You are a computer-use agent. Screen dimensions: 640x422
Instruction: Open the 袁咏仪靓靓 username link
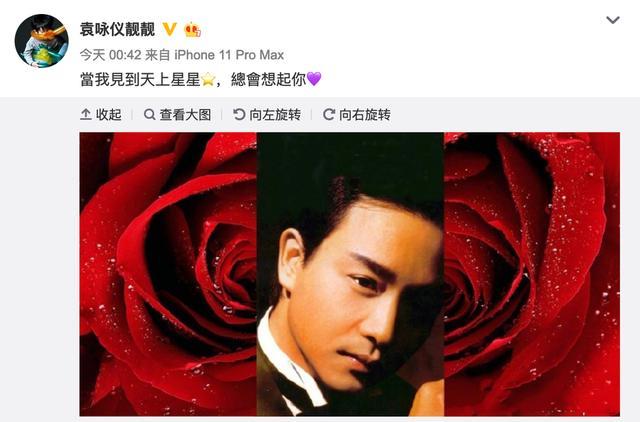point(118,29)
